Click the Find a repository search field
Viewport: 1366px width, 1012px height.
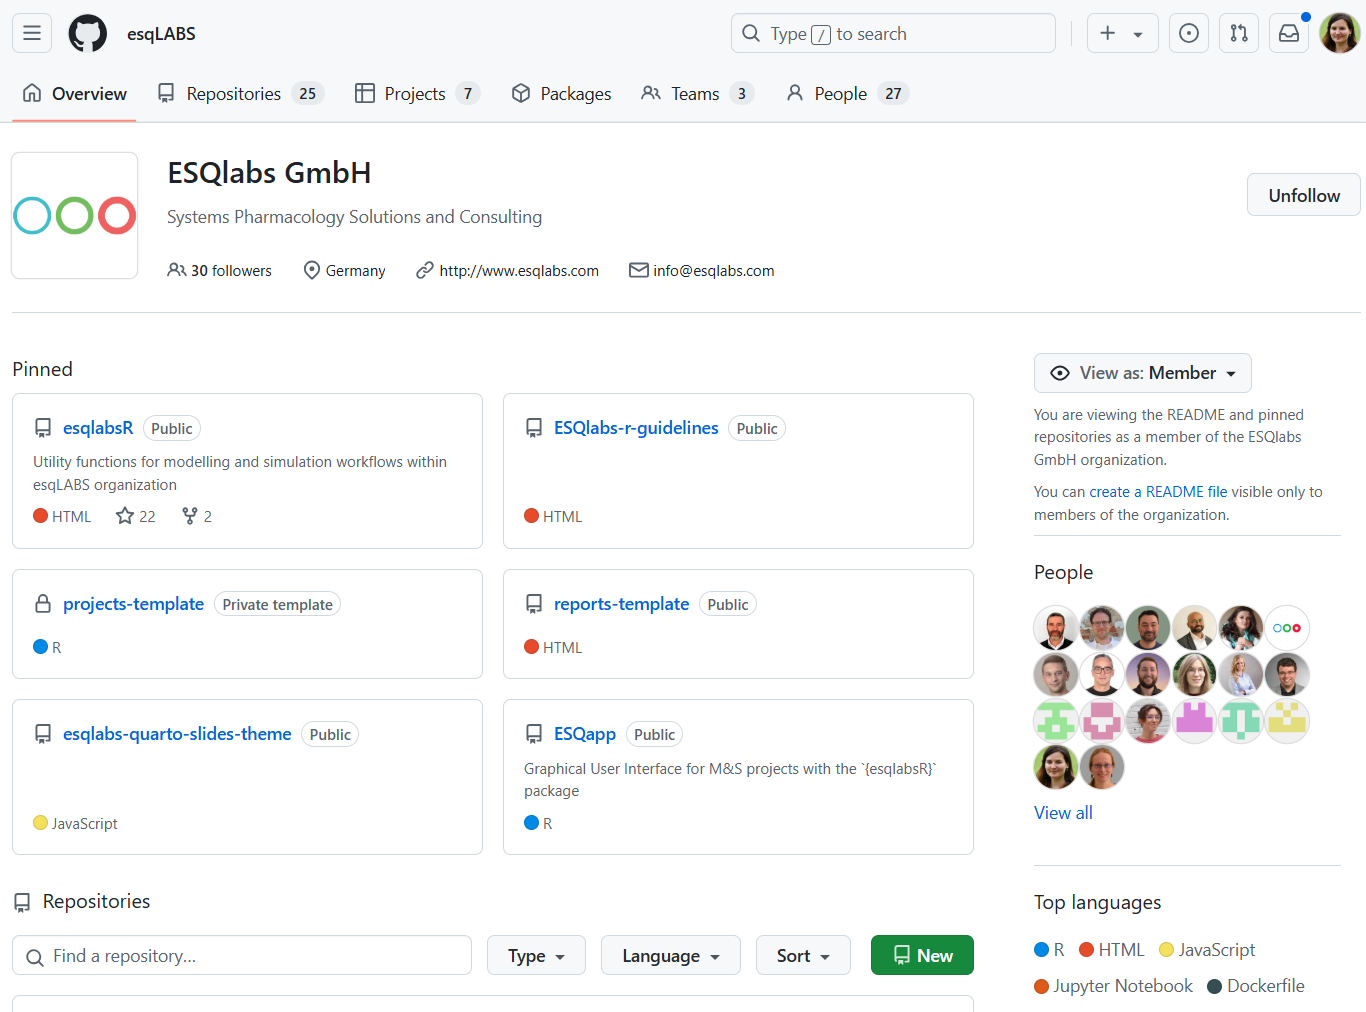242,955
